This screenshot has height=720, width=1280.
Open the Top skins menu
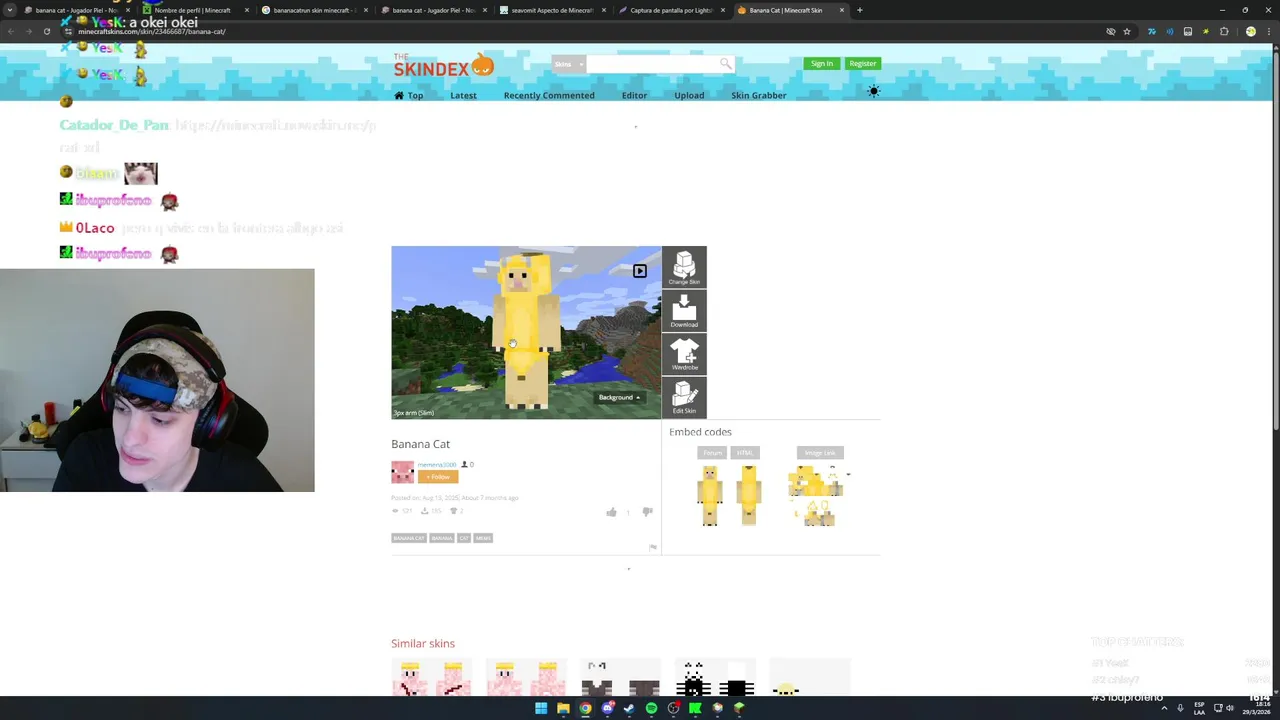pos(415,95)
